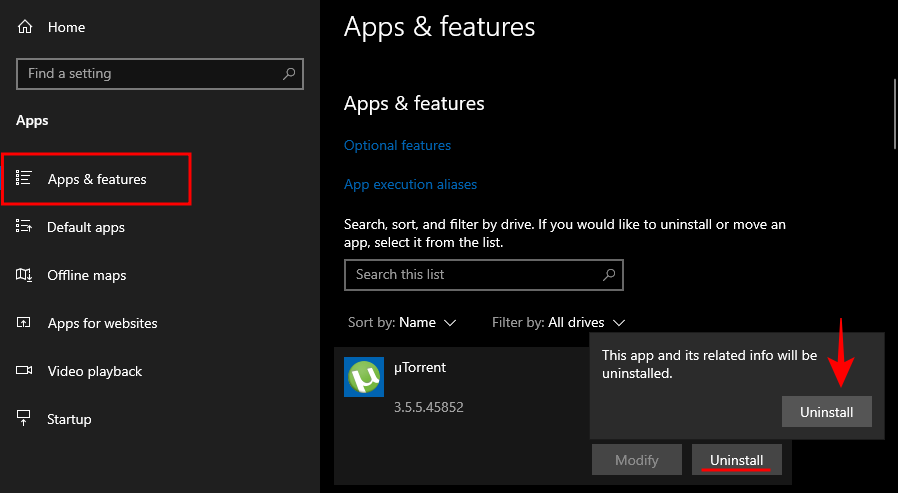Click magnifier icon in Find a setting
Viewport: 898px width, 493px height.
(289, 74)
